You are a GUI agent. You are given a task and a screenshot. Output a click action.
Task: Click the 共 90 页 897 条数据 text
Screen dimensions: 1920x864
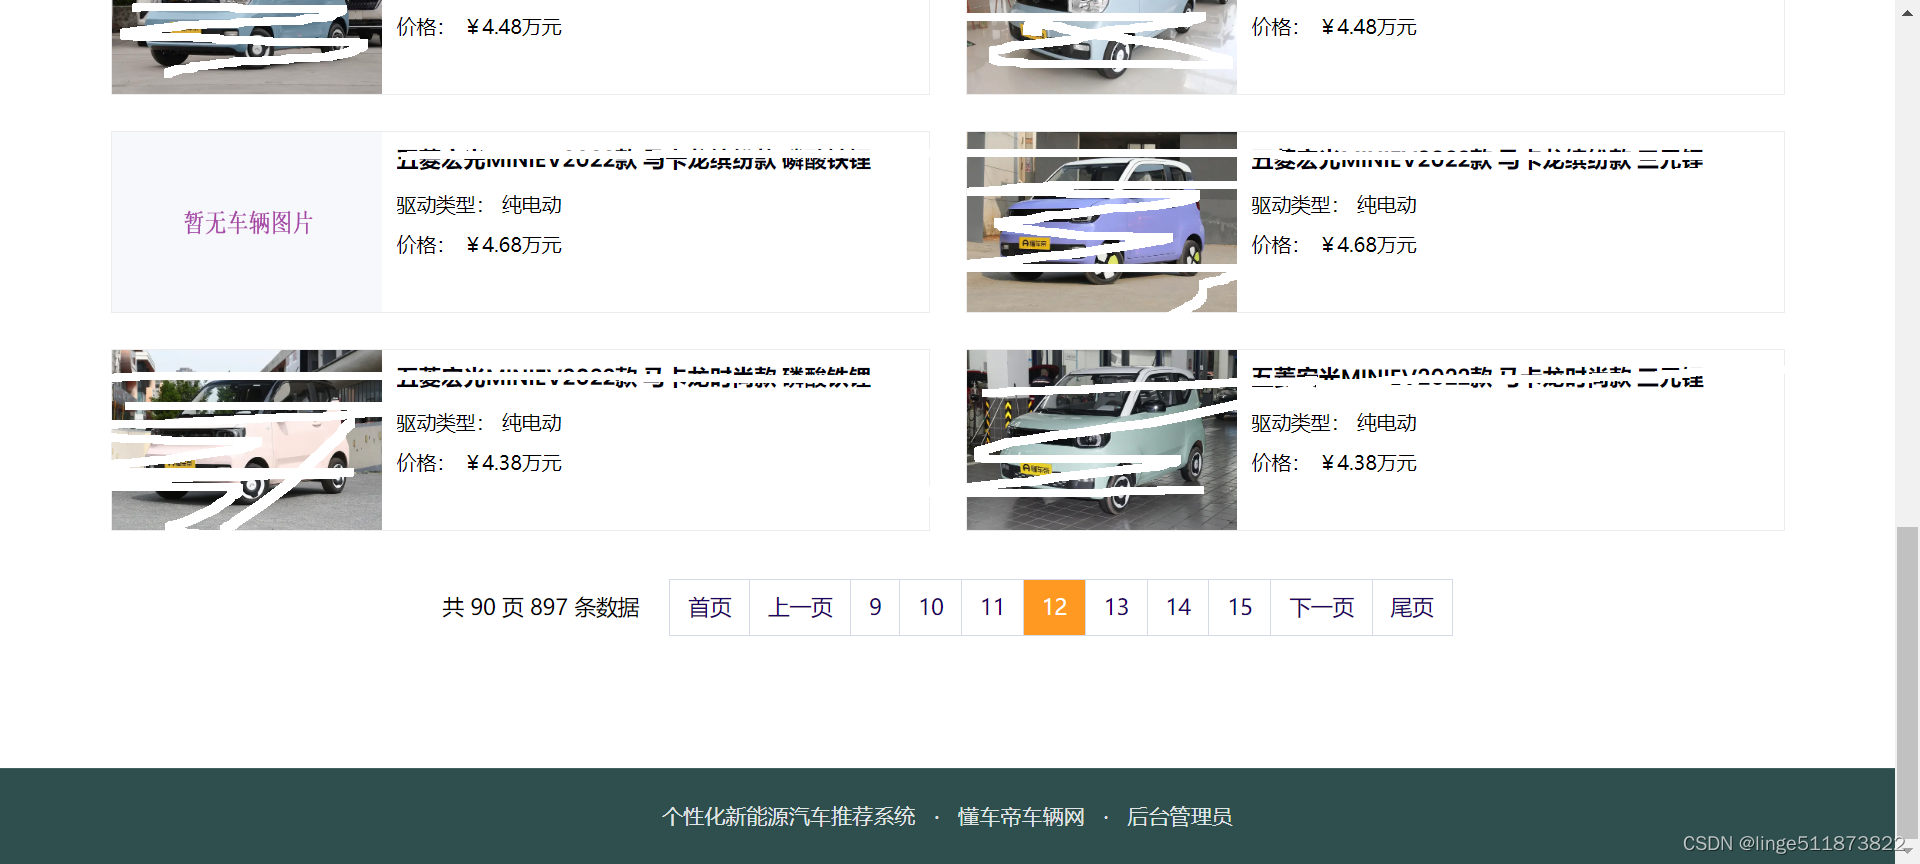tap(541, 607)
